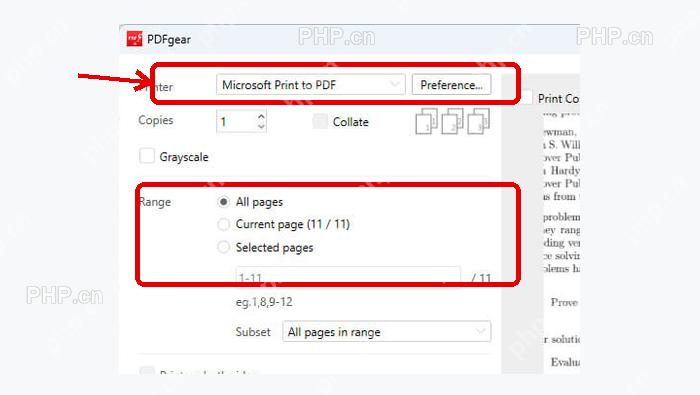This screenshot has width=700, height=395.
Task: Enable the Grayscale checkbox
Action: [x=147, y=156]
